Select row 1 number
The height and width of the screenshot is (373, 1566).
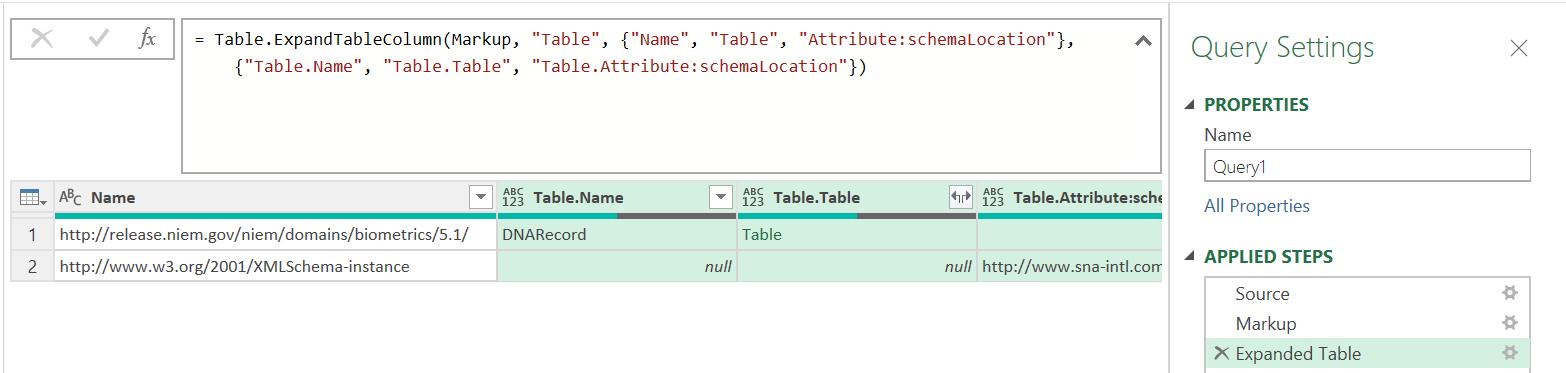32,235
